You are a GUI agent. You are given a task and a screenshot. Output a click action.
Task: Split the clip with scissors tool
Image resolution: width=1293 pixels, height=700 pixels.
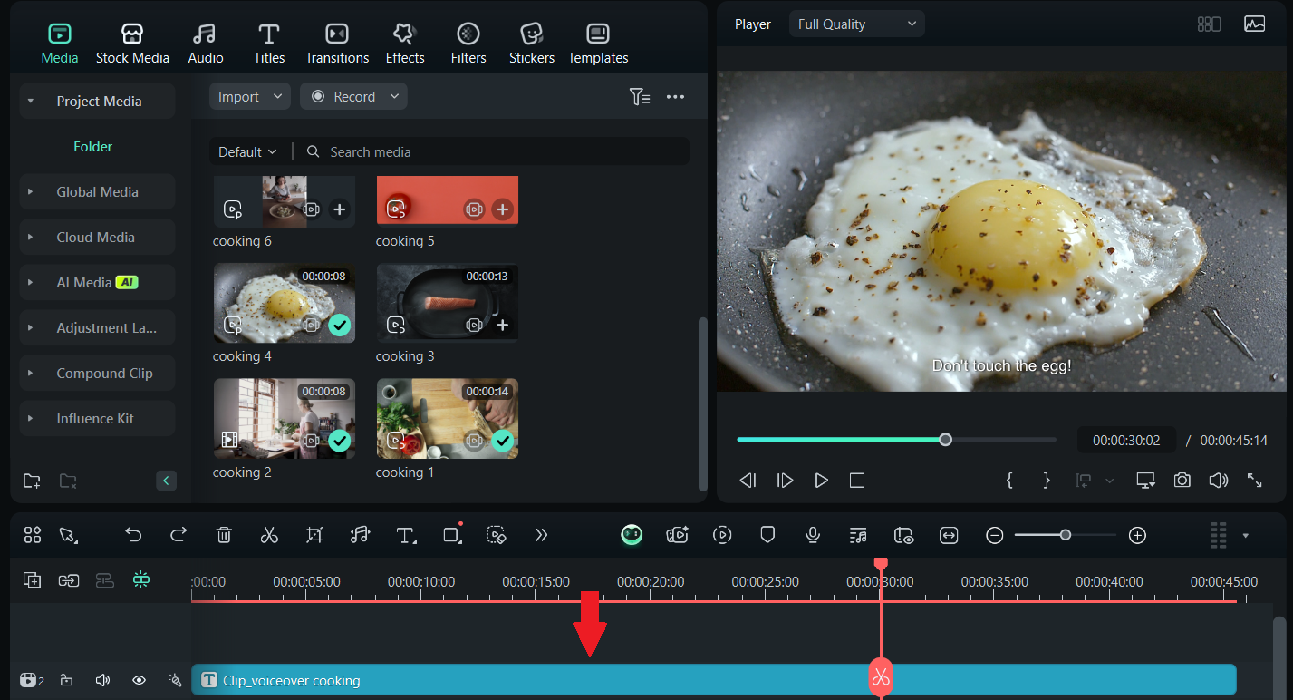[x=269, y=535]
